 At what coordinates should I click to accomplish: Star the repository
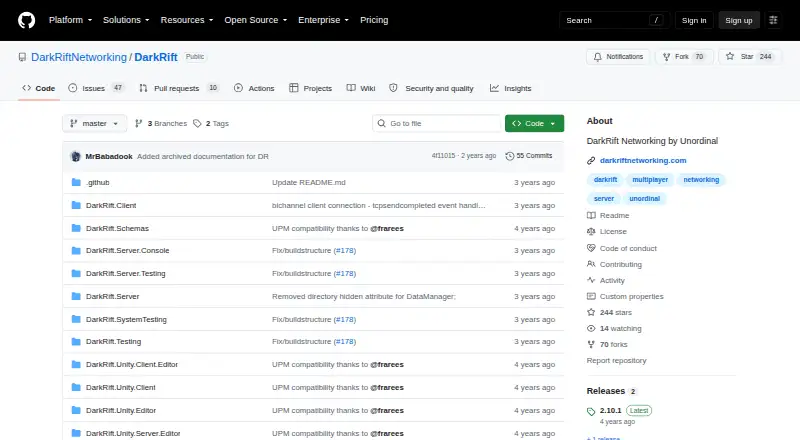coord(749,57)
